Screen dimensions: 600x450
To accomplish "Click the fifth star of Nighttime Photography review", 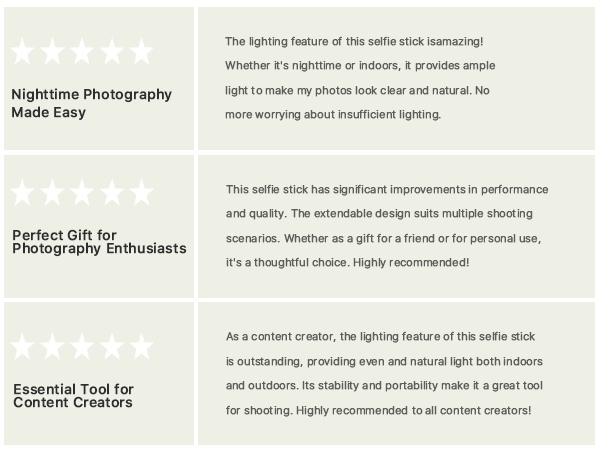I will [x=141, y=52].
